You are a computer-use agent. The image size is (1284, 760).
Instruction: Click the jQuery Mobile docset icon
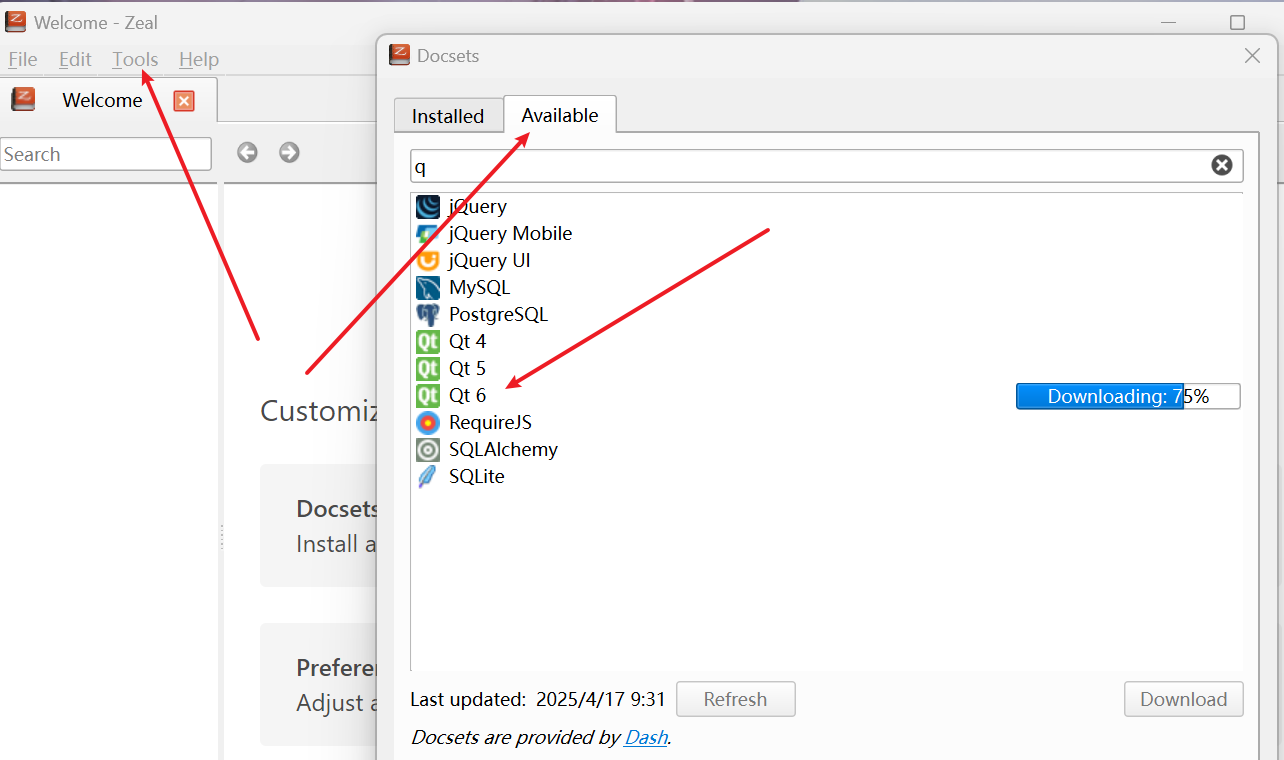coord(428,234)
